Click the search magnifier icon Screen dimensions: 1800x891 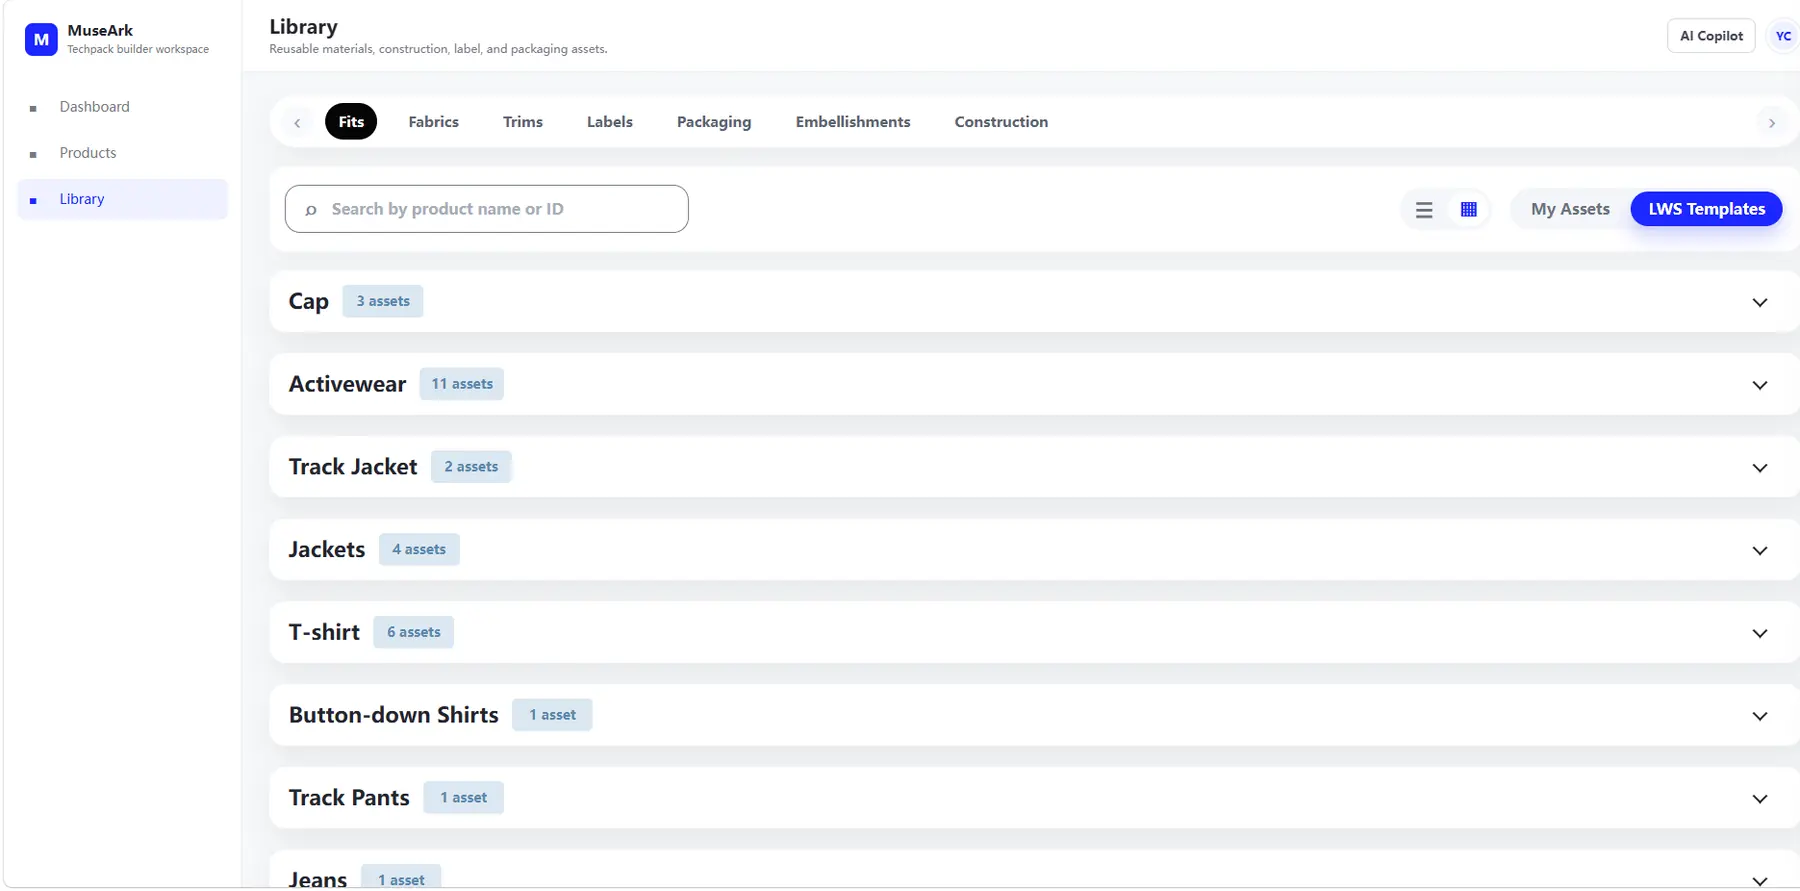click(311, 210)
